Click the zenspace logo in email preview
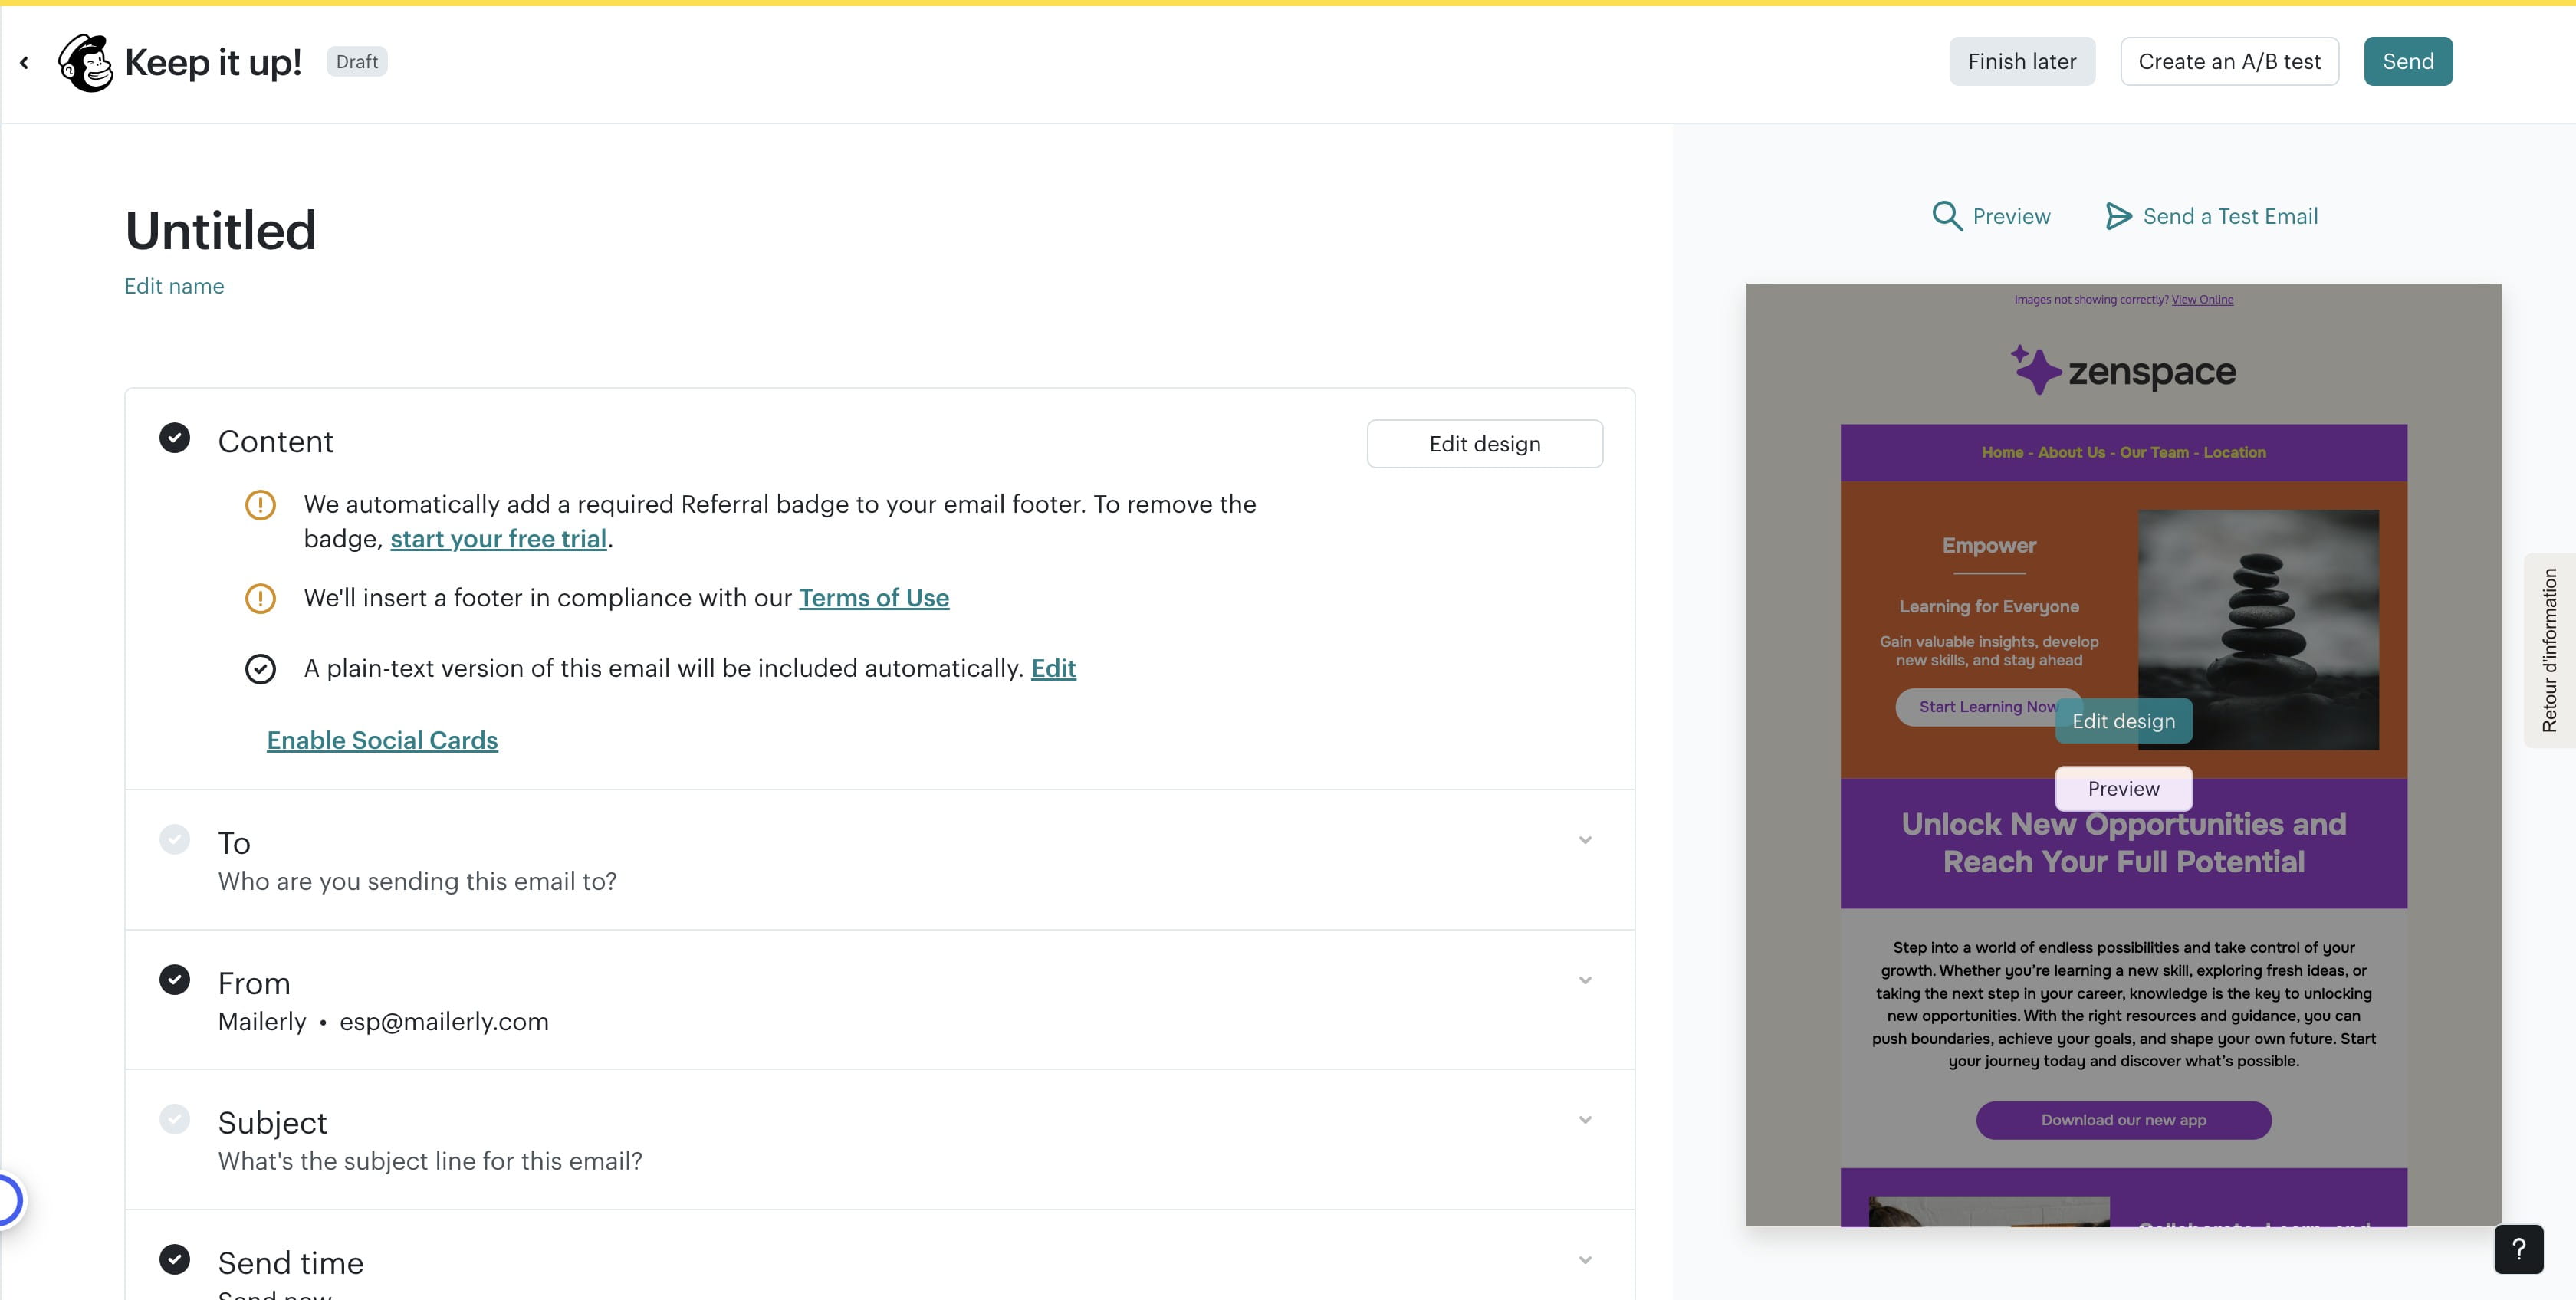 (2123, 371)
